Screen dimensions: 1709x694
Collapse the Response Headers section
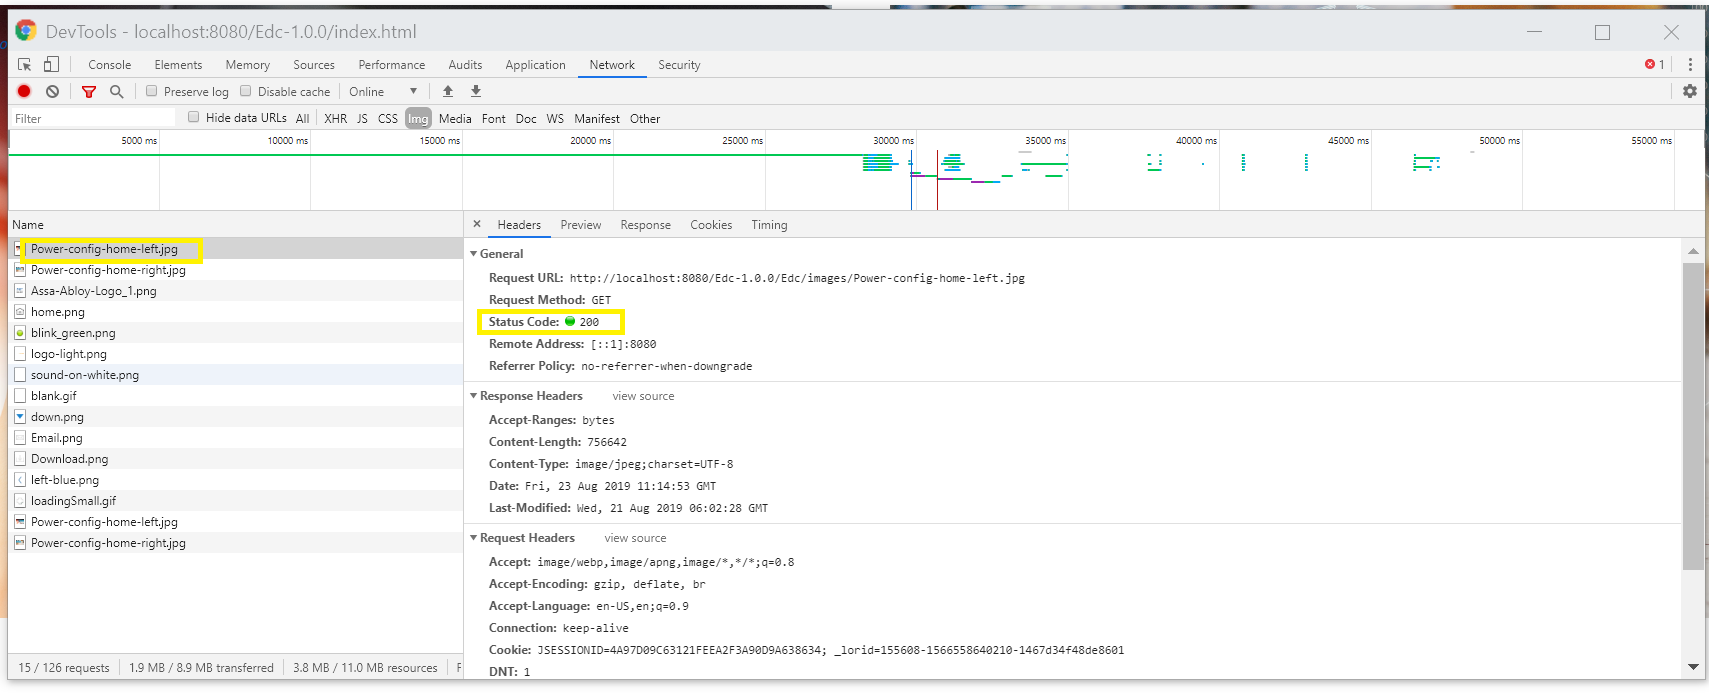coord(474,396)
